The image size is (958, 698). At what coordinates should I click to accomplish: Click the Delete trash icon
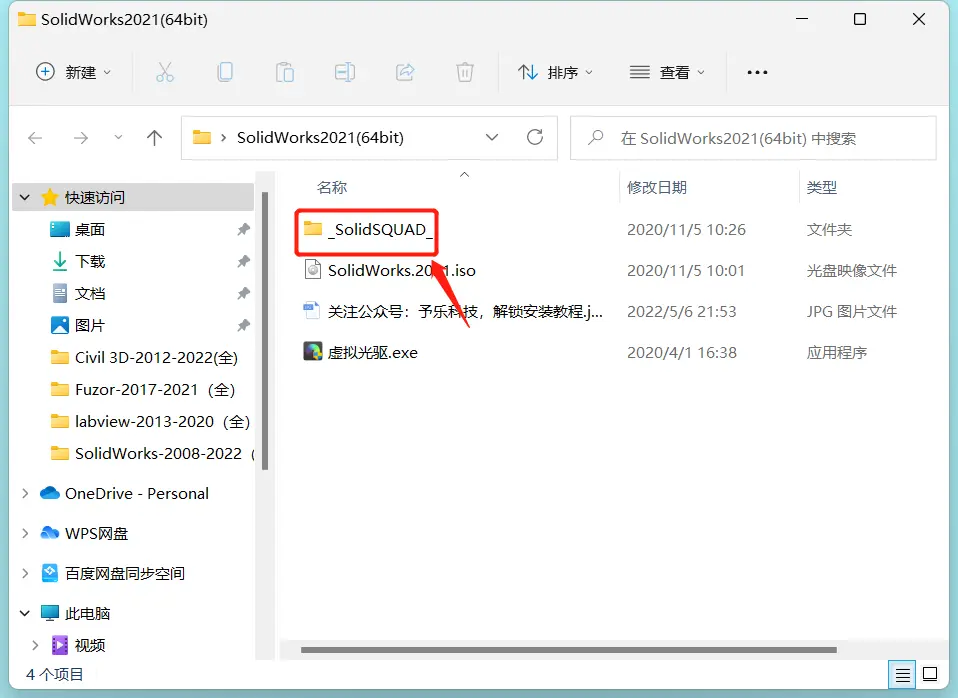tap(464, 72)
